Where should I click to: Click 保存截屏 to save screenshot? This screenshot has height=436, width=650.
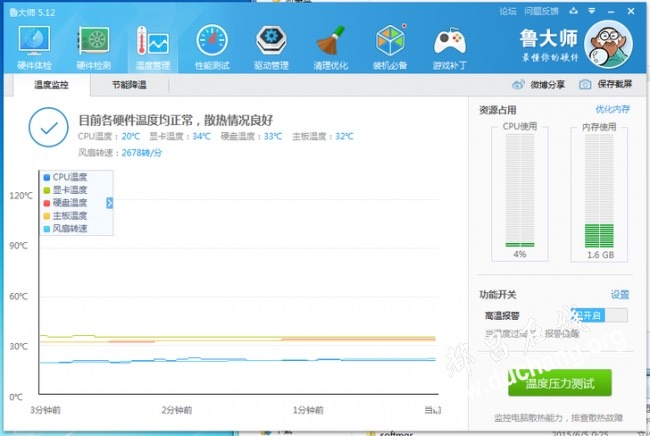click(605, 85)
